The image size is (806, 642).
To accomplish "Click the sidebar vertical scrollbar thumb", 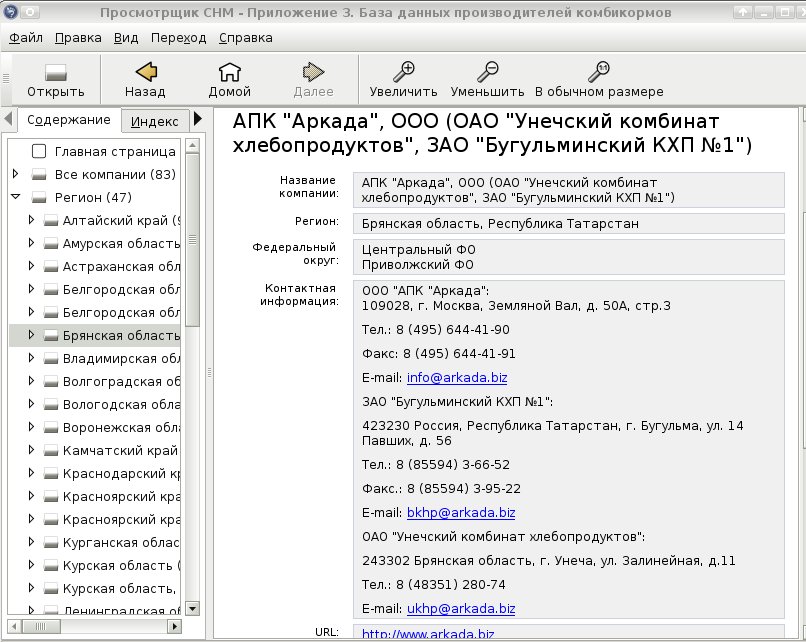I will [x=193, y=240].
